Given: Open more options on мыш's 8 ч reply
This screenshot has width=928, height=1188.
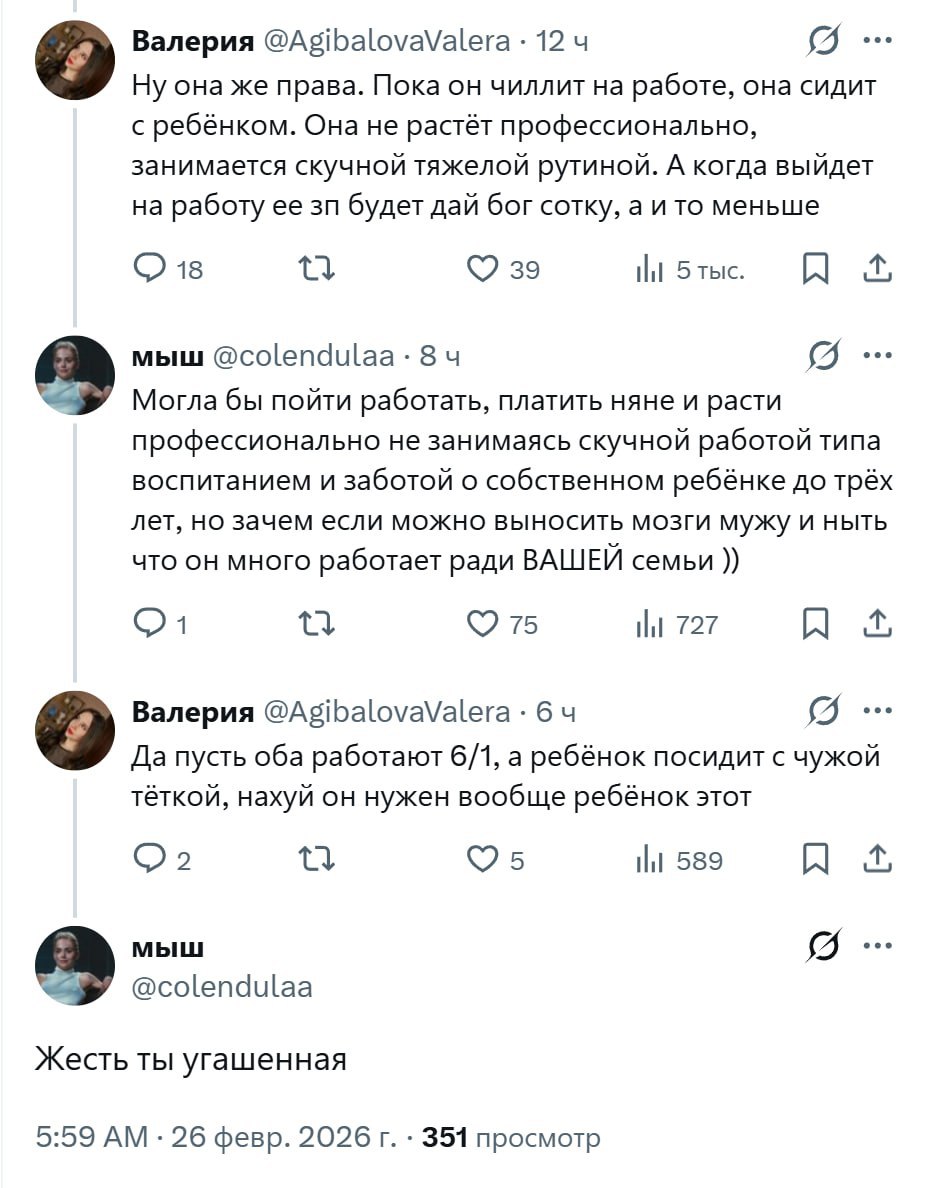Looking at the screenshot, I should (877, 356).
